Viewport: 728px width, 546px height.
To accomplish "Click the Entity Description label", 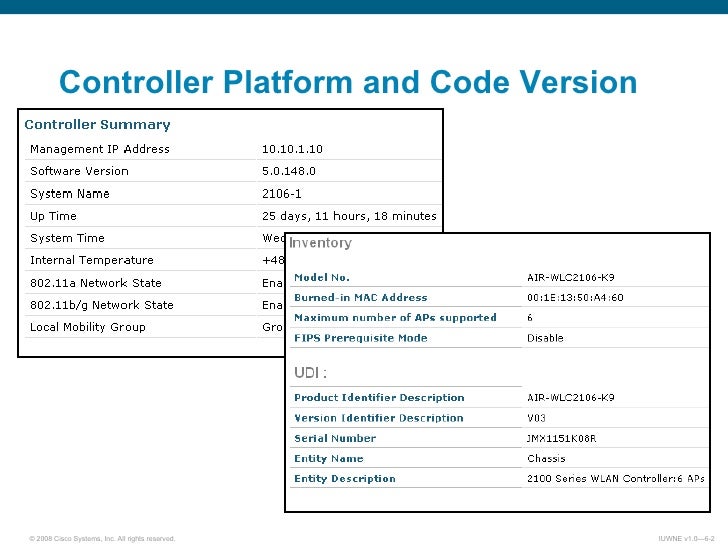I will point(345,479).
